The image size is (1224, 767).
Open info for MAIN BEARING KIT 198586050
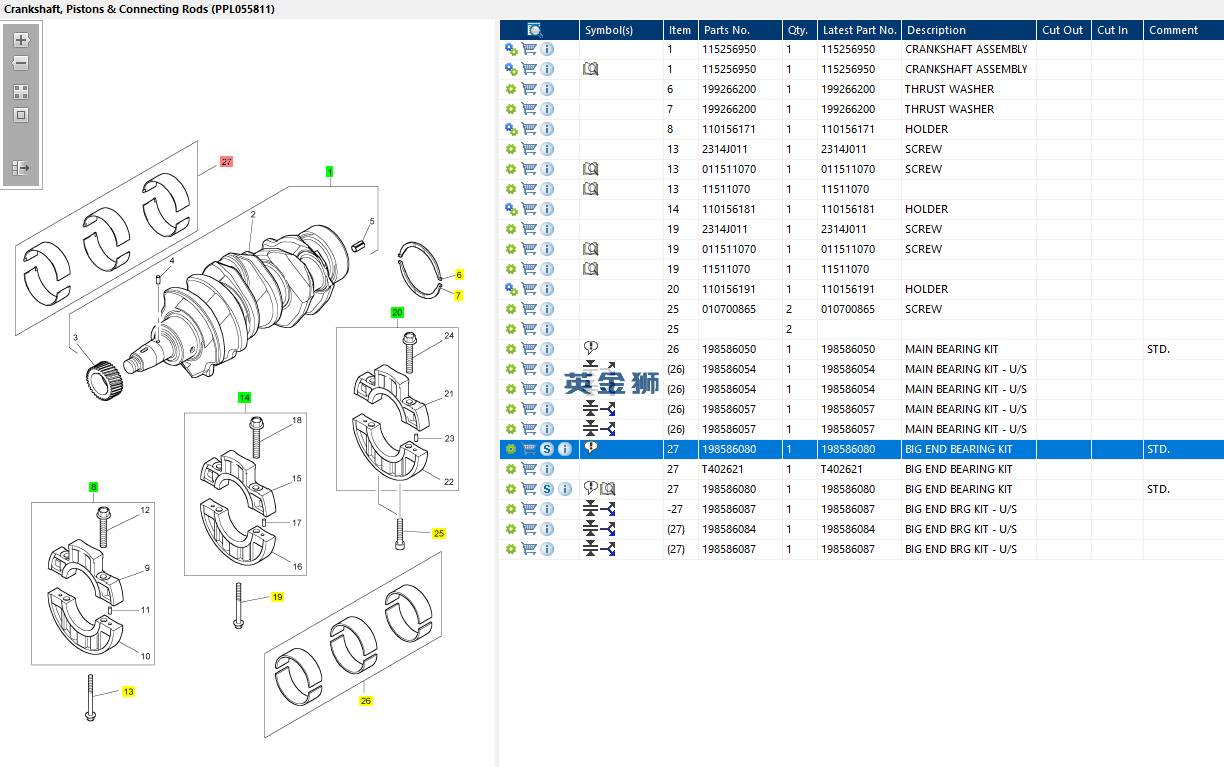[x=547, y=349]
